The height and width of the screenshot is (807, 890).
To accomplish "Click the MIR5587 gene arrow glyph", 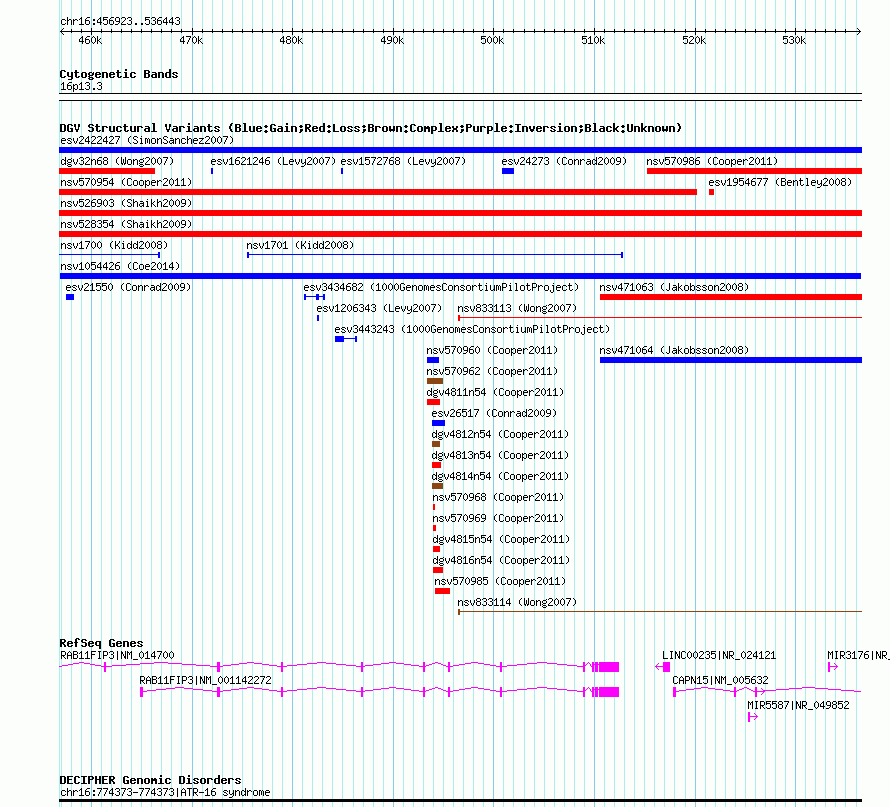I will pos(753,717).
